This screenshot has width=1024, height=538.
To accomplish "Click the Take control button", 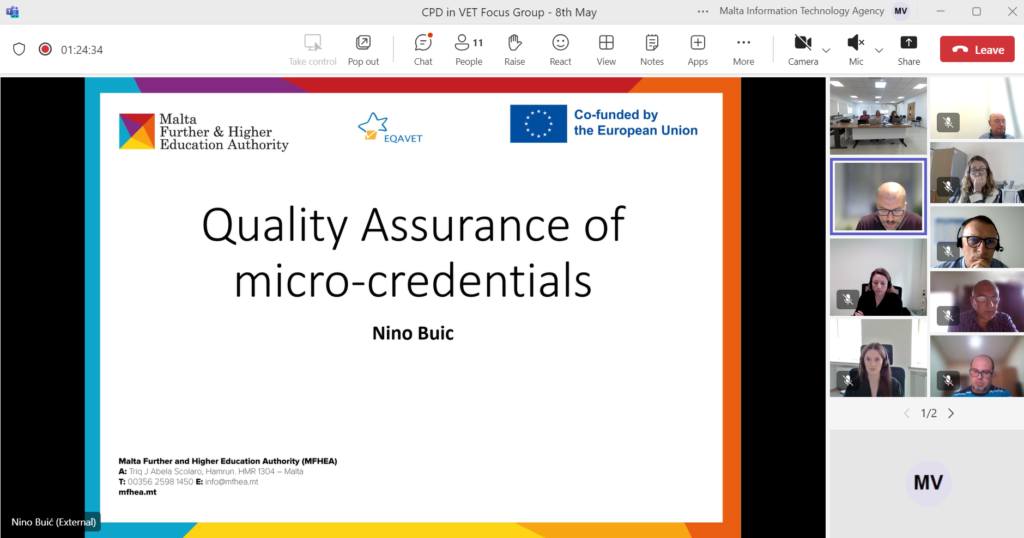I will coord(312,49).
